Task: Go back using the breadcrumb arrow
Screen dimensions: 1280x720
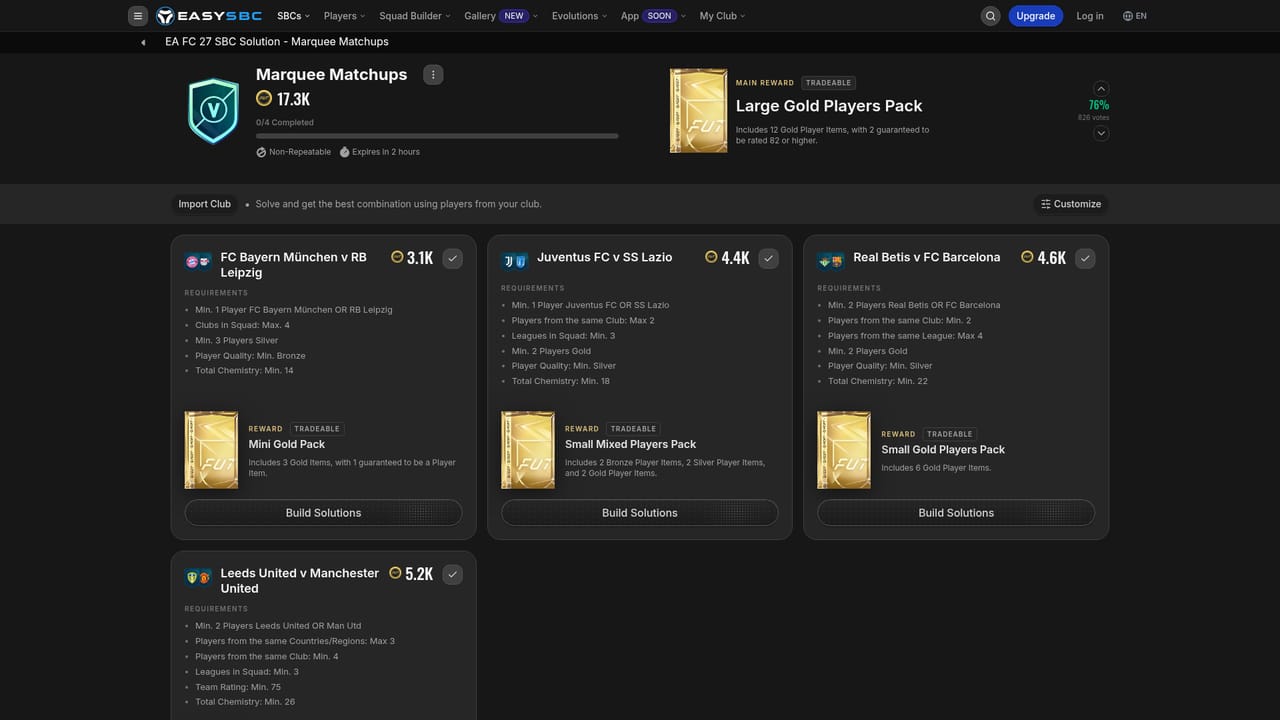Action: click(143, 42)
